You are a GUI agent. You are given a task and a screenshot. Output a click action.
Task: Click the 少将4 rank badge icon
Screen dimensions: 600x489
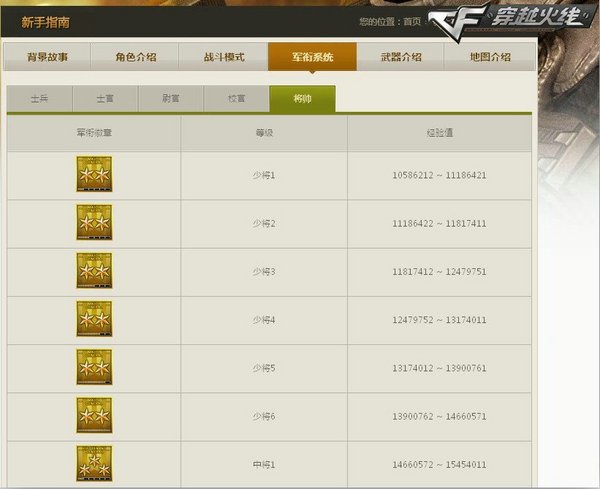coord(94,319)
